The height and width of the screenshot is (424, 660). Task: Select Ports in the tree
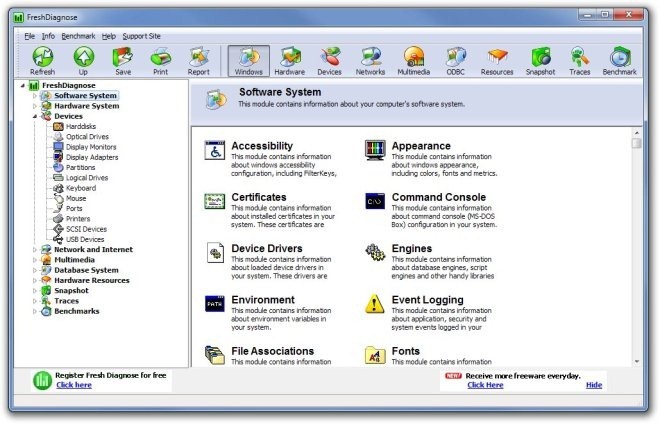pos(74,209)
